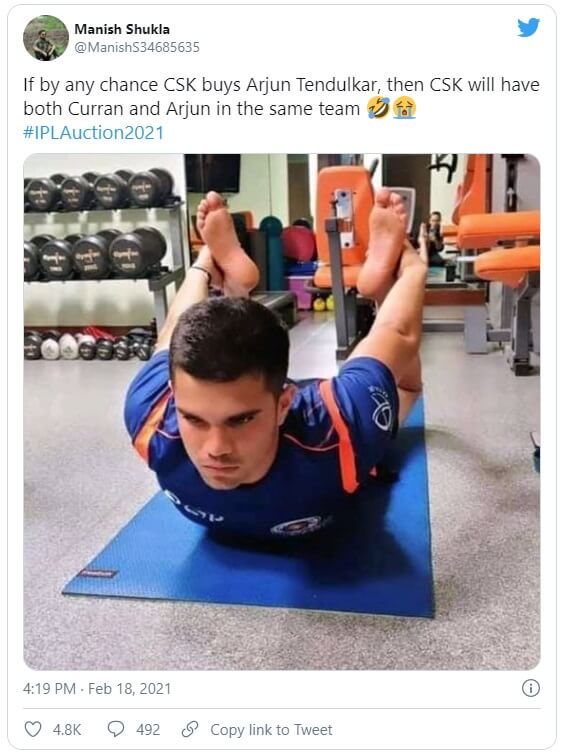The image size is (561, 753).
Task: Click the rolling laughing emoji
Action: point(378,109)
